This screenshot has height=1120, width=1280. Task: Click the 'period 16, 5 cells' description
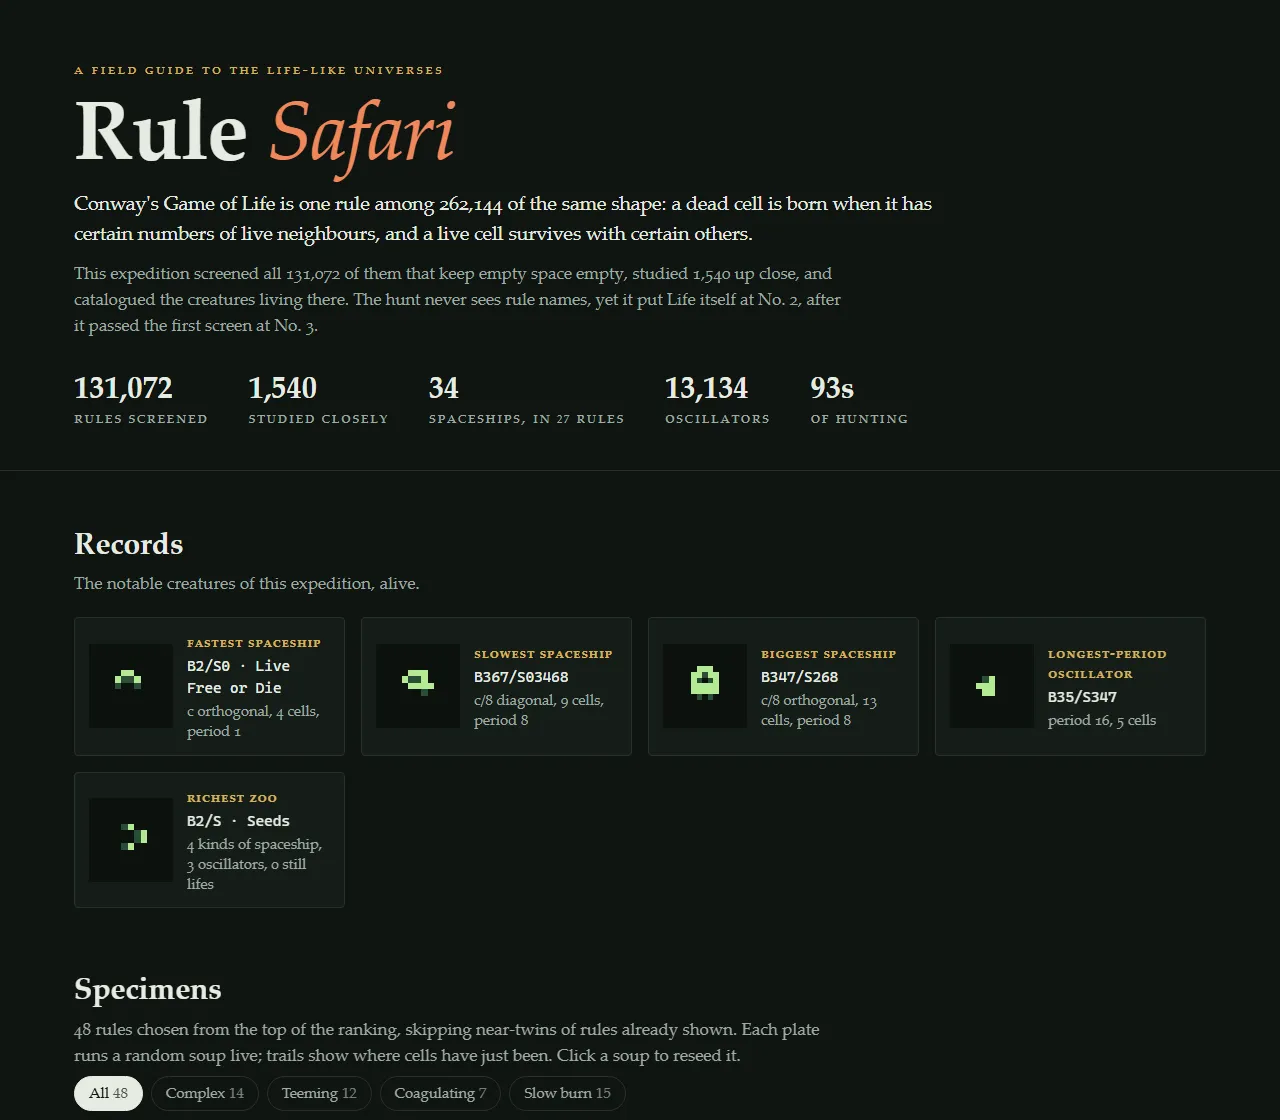[1102, 720]
